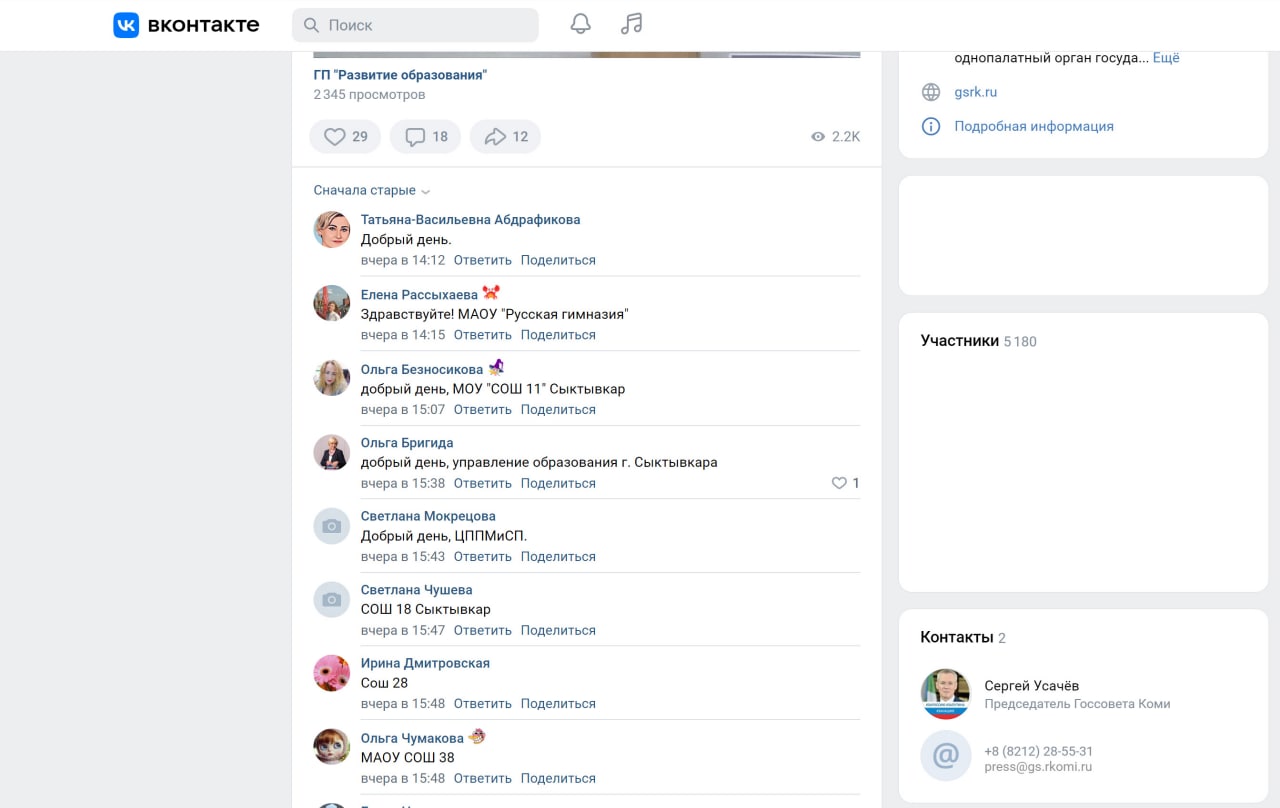Click the globe icon beside gsrk.ru
Image resolution: width=1280 pixels, height=808 pixels.
931,92
